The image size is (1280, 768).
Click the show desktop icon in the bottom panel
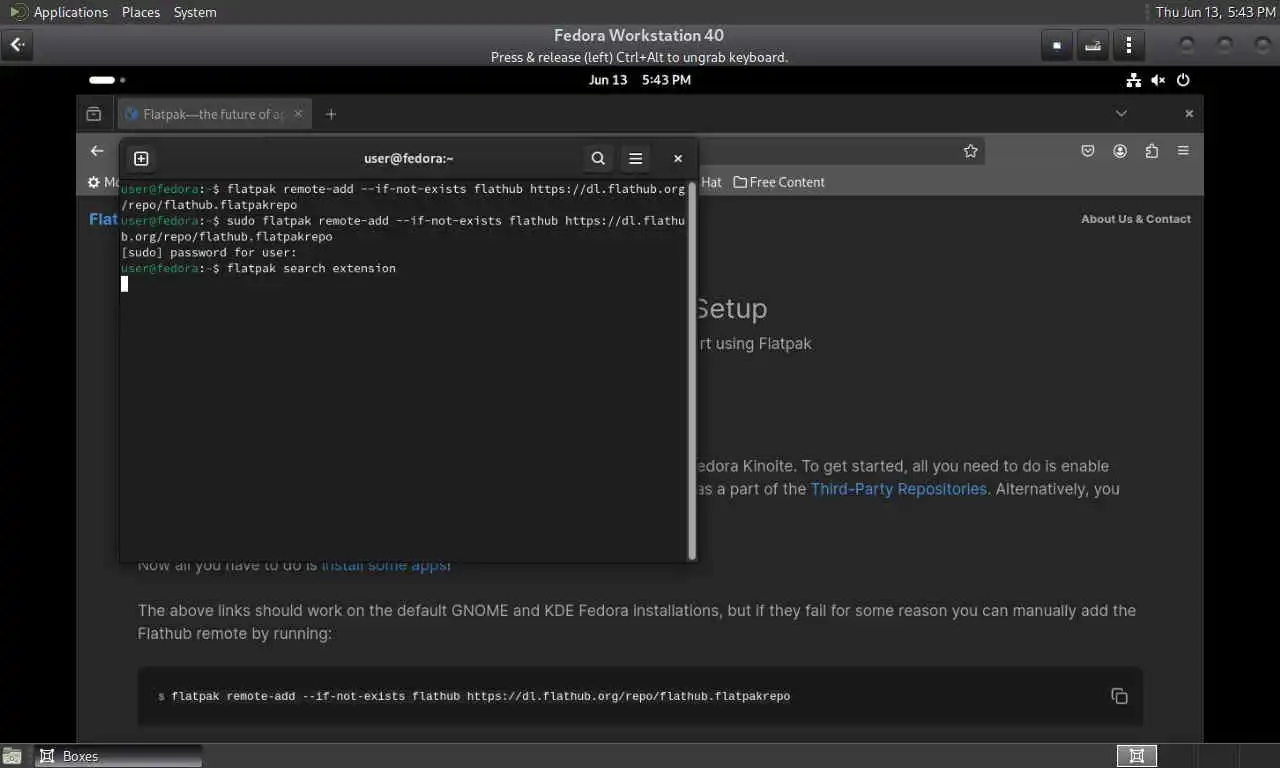[12, 756]
